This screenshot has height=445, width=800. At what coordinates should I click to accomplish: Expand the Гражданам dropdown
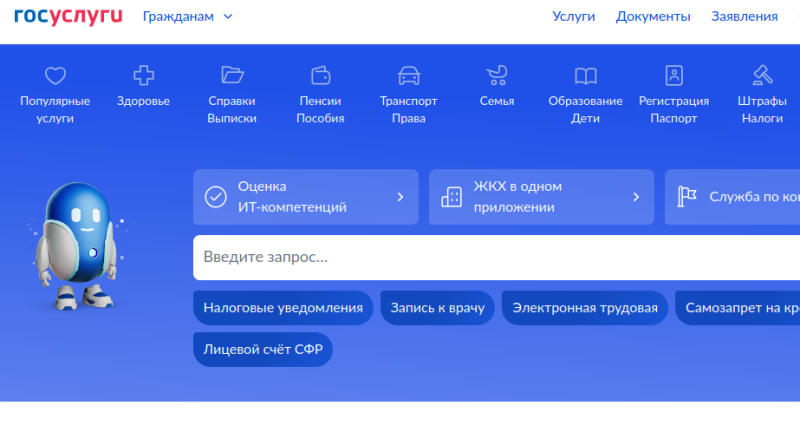click(187, 16)
